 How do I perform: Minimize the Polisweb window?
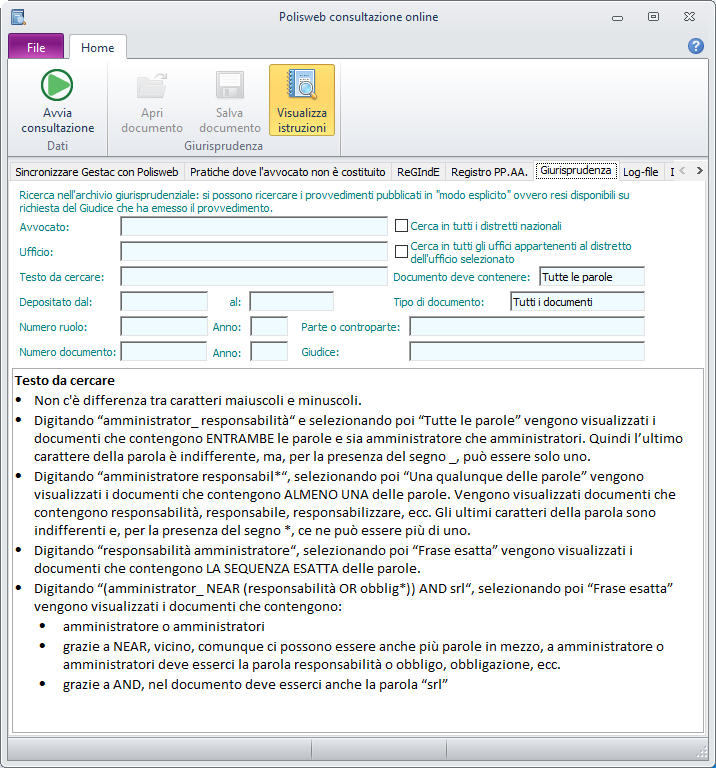618,18
